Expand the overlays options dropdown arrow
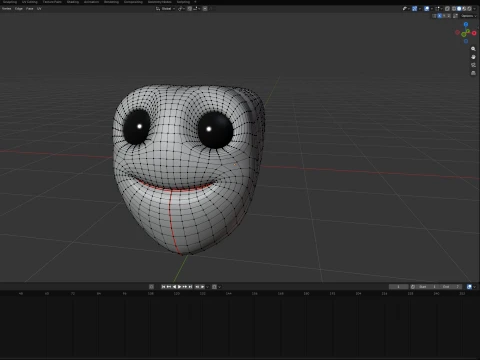This screenshot has height=360, width=480. [x=432, y=9]
